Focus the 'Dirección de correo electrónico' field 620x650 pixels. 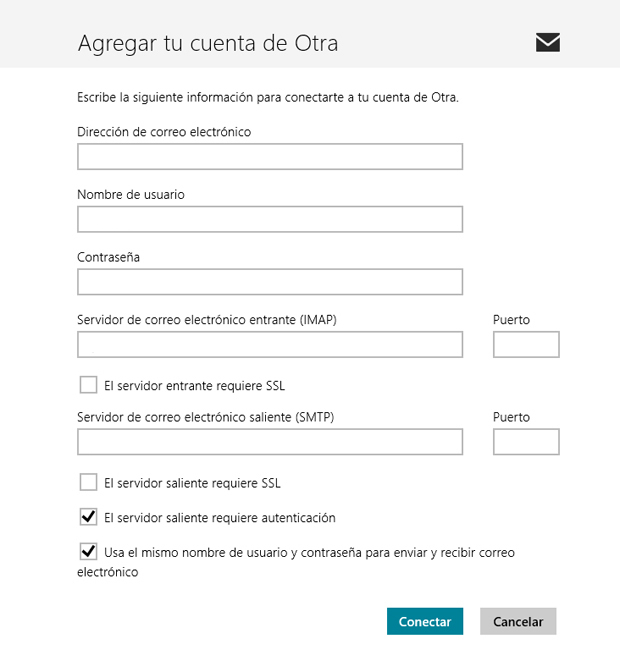point(270,157)
